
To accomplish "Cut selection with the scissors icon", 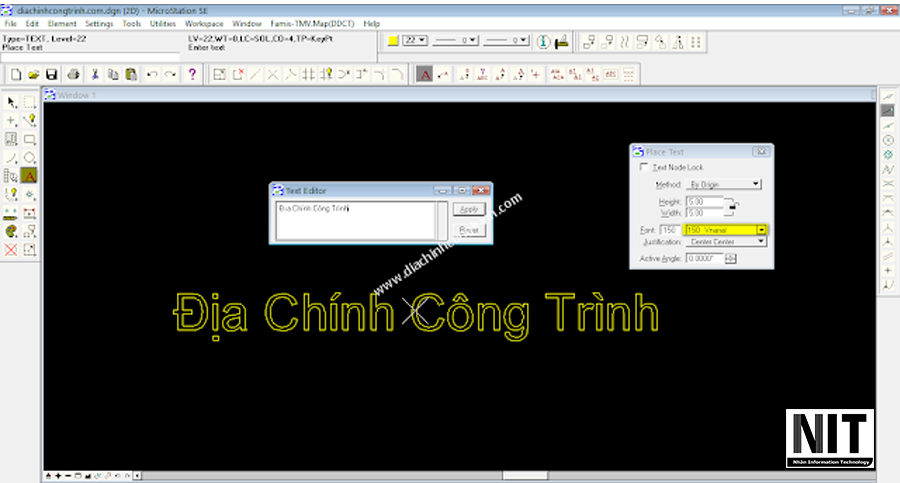I will coord(95,74).
